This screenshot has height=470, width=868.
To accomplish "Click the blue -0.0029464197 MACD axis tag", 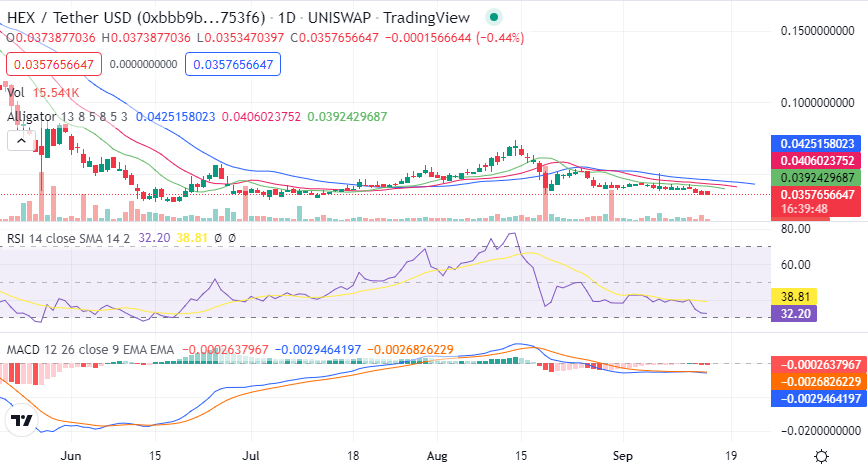I will tap(819, 399).
